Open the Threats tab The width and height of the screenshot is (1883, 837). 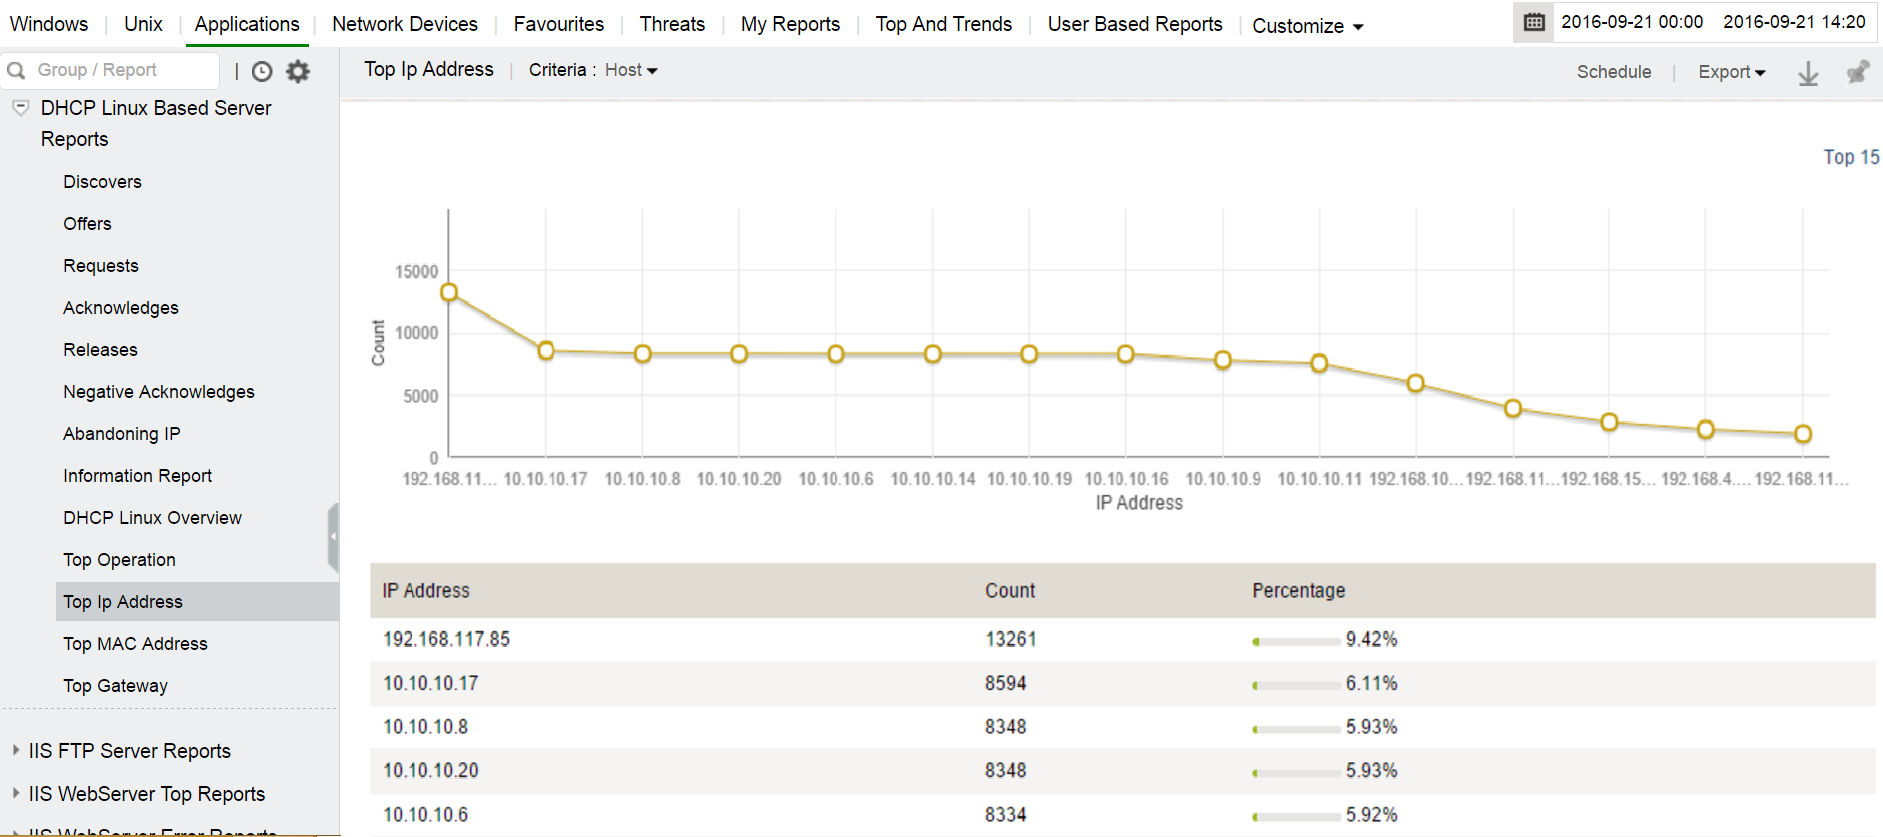pos(672,24)
